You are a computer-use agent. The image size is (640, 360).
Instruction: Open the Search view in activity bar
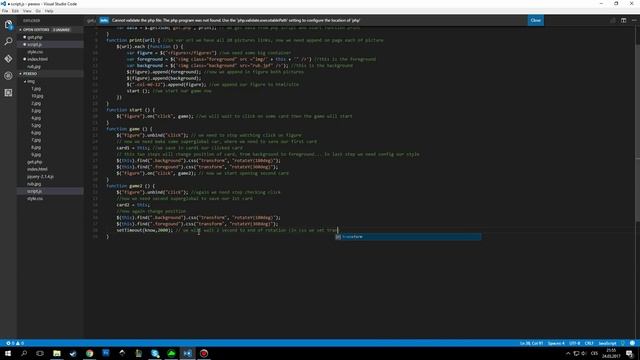click(8, 41)
